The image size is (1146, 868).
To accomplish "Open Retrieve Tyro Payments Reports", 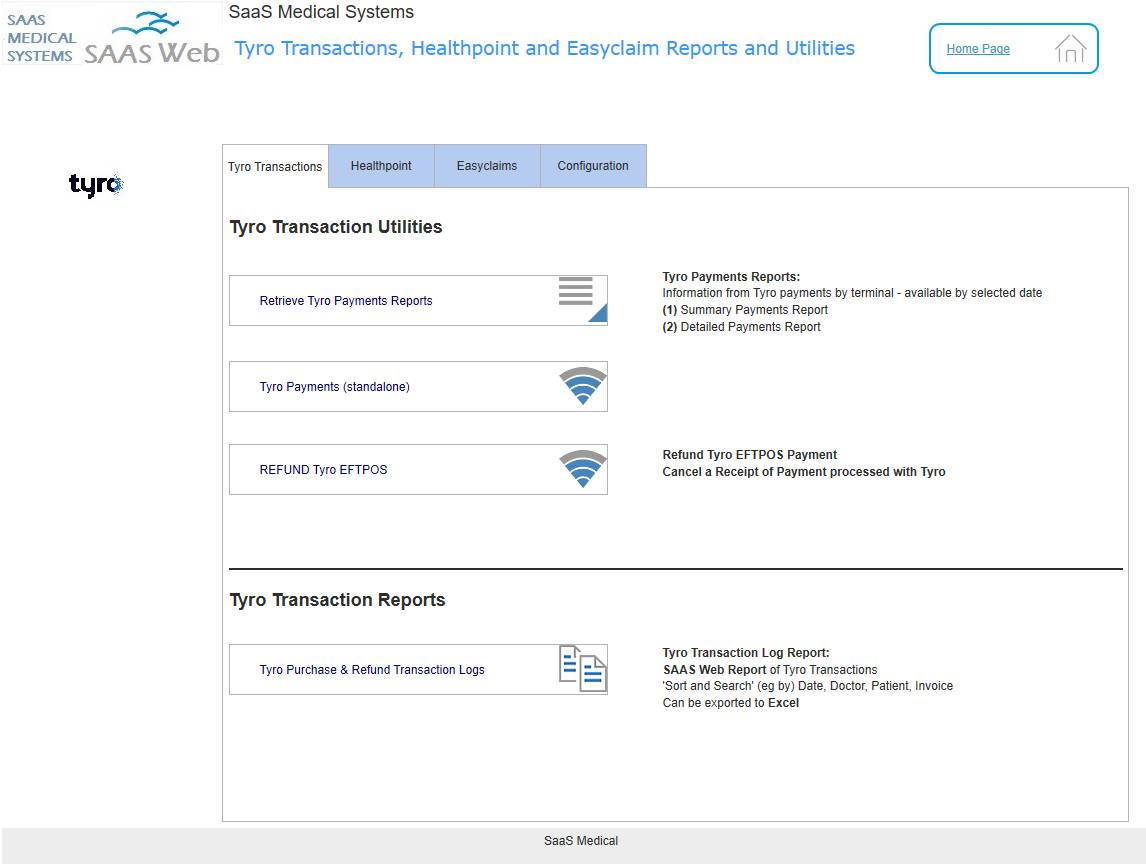I will pyautogui.click(x=418, y=300).
